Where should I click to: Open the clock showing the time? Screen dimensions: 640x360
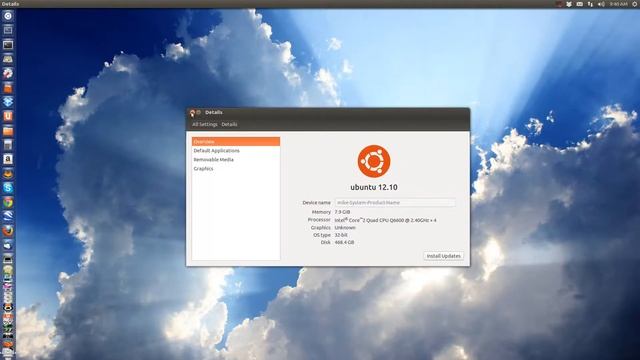(x=618, y=4)
